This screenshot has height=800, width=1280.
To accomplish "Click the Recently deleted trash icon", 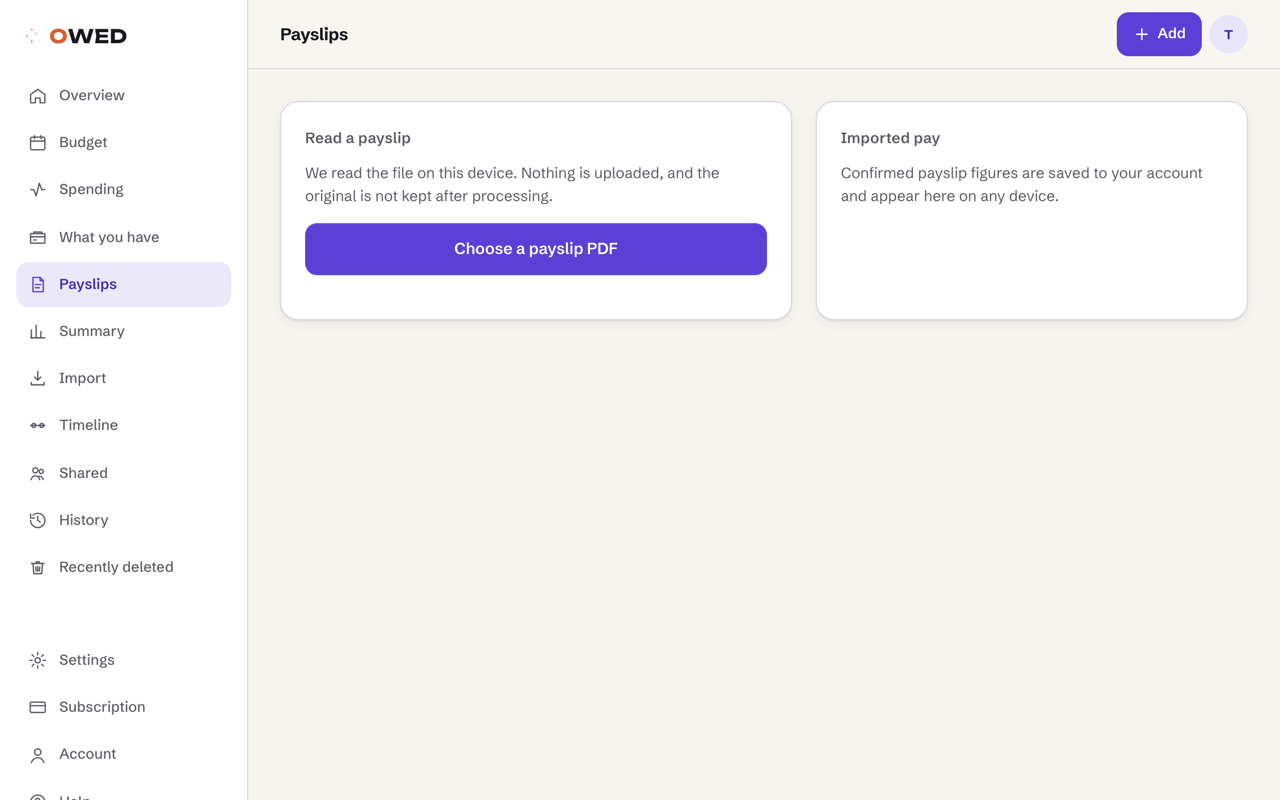I will pyautogui.click(x=38, y=568).
